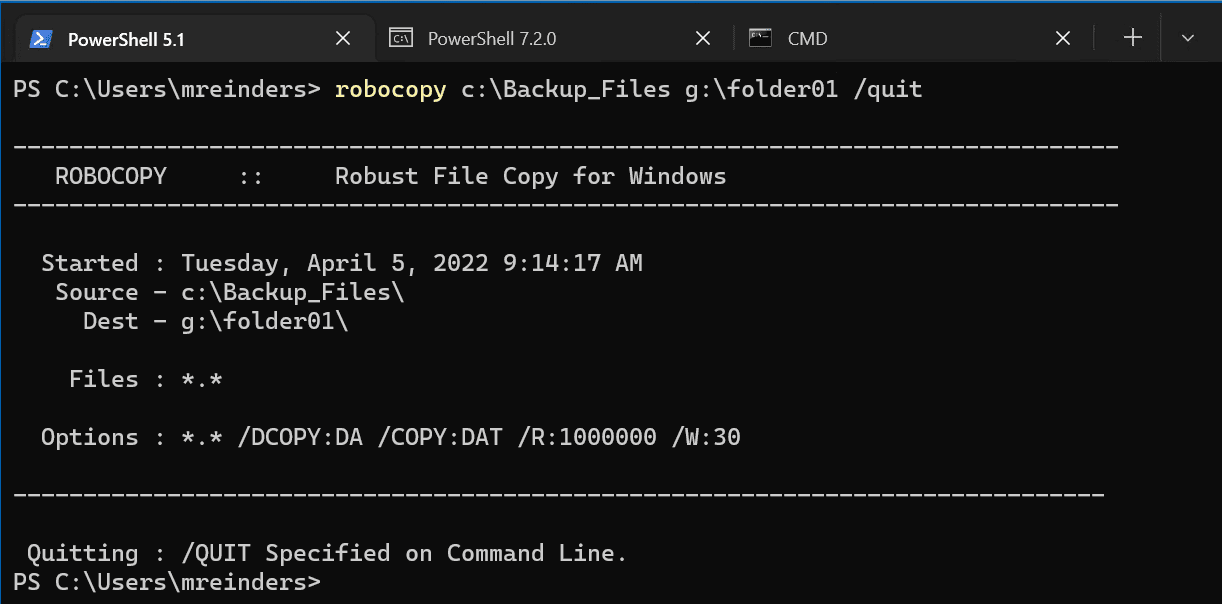
Task: Close the PowerShell 7.2.0 tab
Action: [x=703, y=39]
